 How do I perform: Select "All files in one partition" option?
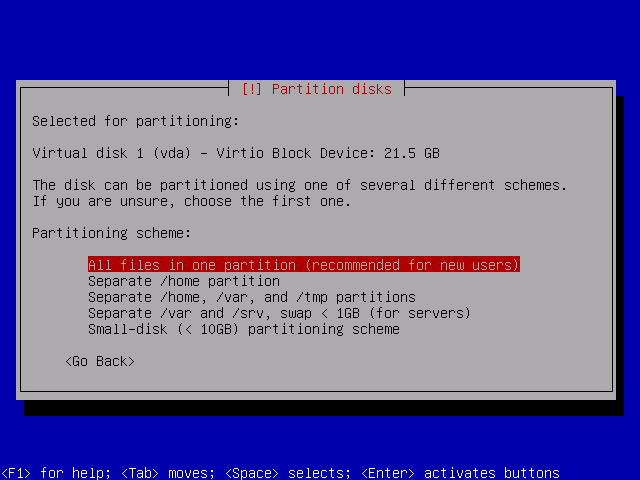click(190, 265)
